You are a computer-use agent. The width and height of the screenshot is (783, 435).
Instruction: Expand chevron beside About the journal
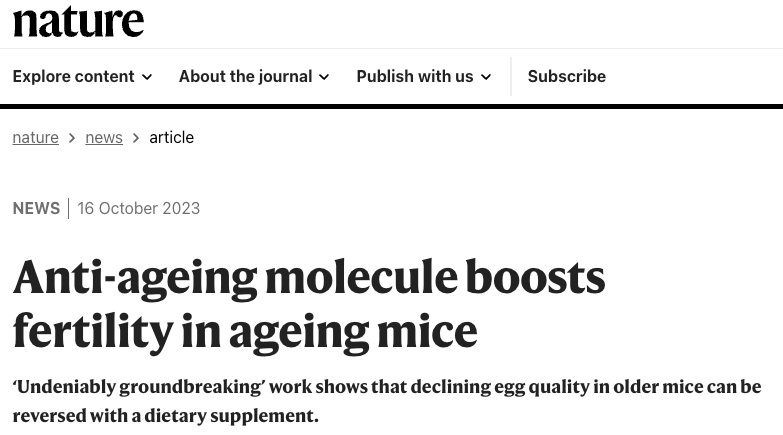coord(324,77)
